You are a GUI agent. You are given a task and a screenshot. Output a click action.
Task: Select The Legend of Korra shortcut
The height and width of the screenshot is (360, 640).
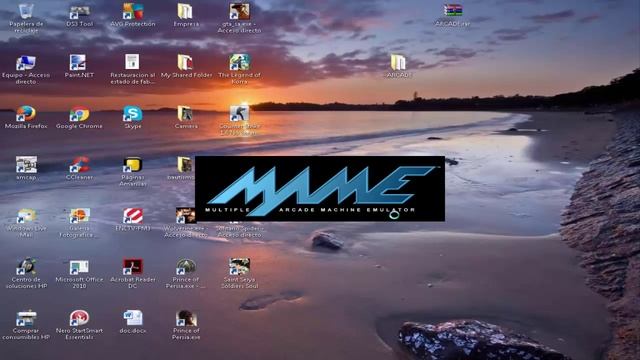tap(239, 62)
